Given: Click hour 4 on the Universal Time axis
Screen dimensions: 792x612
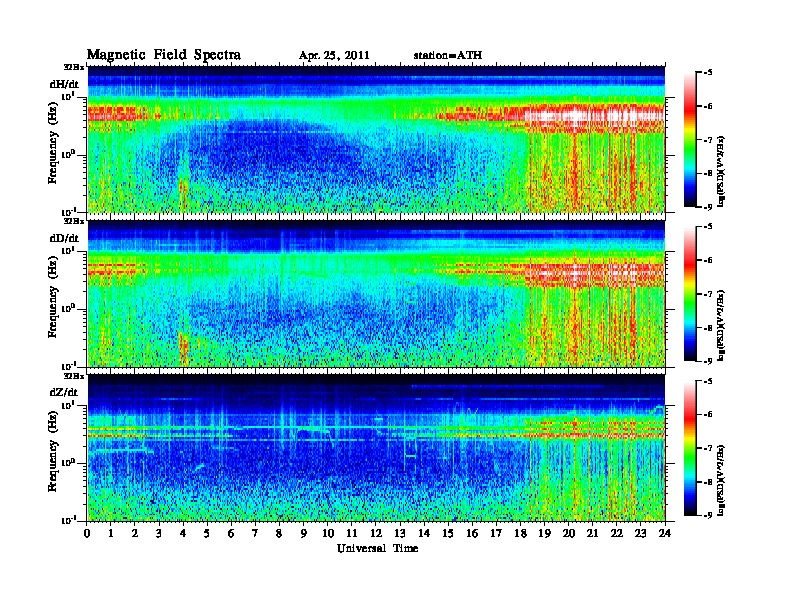Looking at the screenshot, I should click(x=183, y=533).
